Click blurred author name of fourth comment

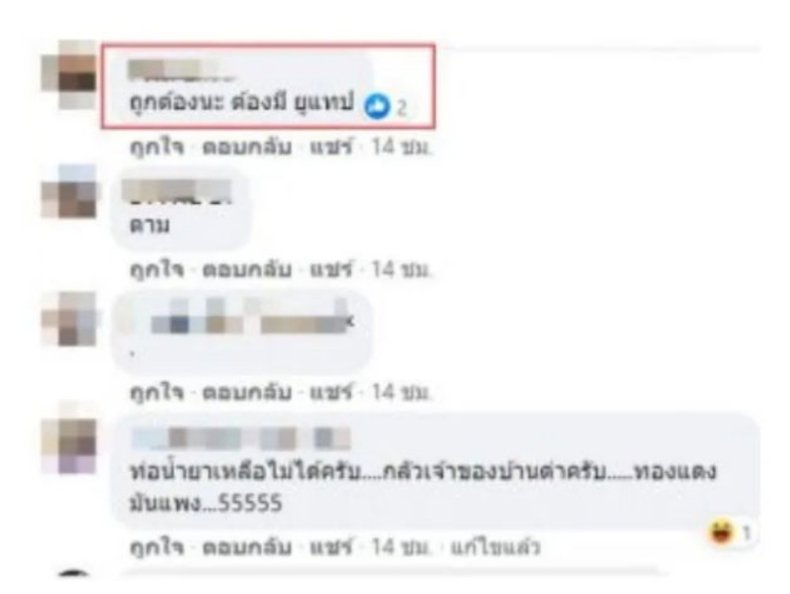click(241, 438)
